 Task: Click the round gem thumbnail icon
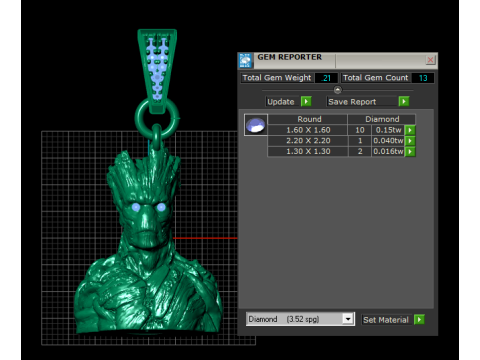click(256, 125)
